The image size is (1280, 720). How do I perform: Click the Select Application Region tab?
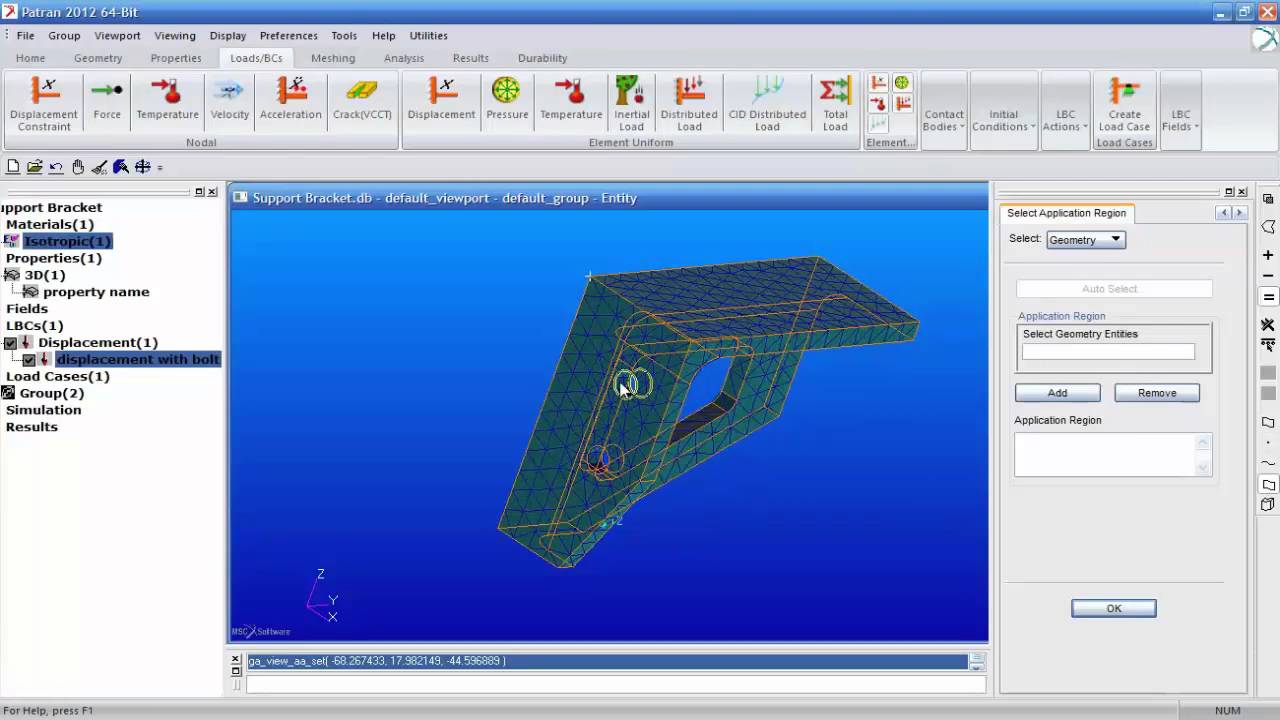[1066, 213]
